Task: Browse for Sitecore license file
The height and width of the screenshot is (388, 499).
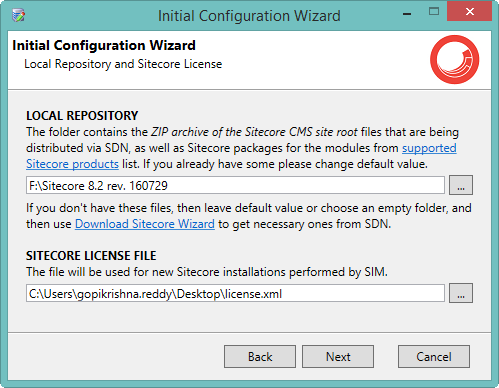Action: point(461,293)
